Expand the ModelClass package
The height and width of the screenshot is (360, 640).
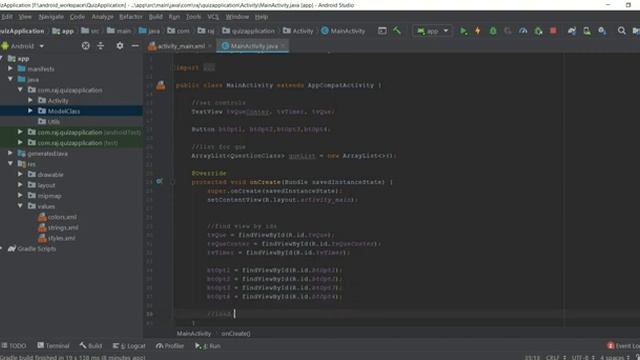point(30,111)
